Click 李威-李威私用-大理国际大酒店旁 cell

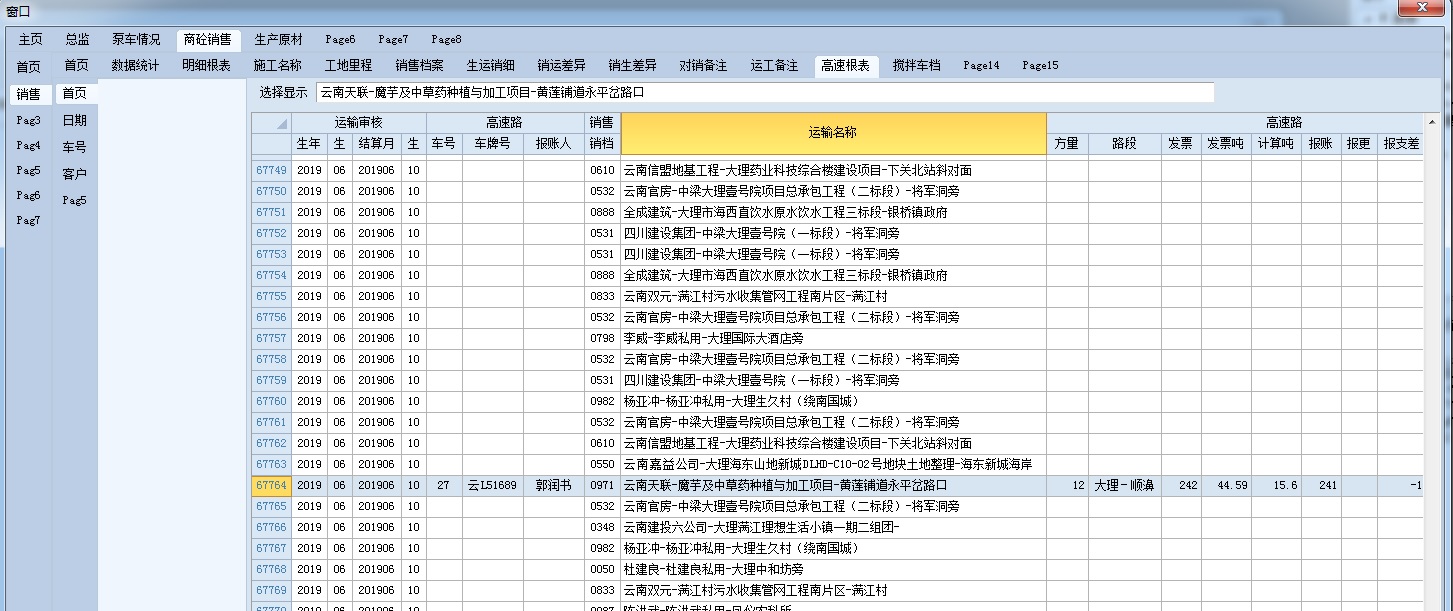833,338
